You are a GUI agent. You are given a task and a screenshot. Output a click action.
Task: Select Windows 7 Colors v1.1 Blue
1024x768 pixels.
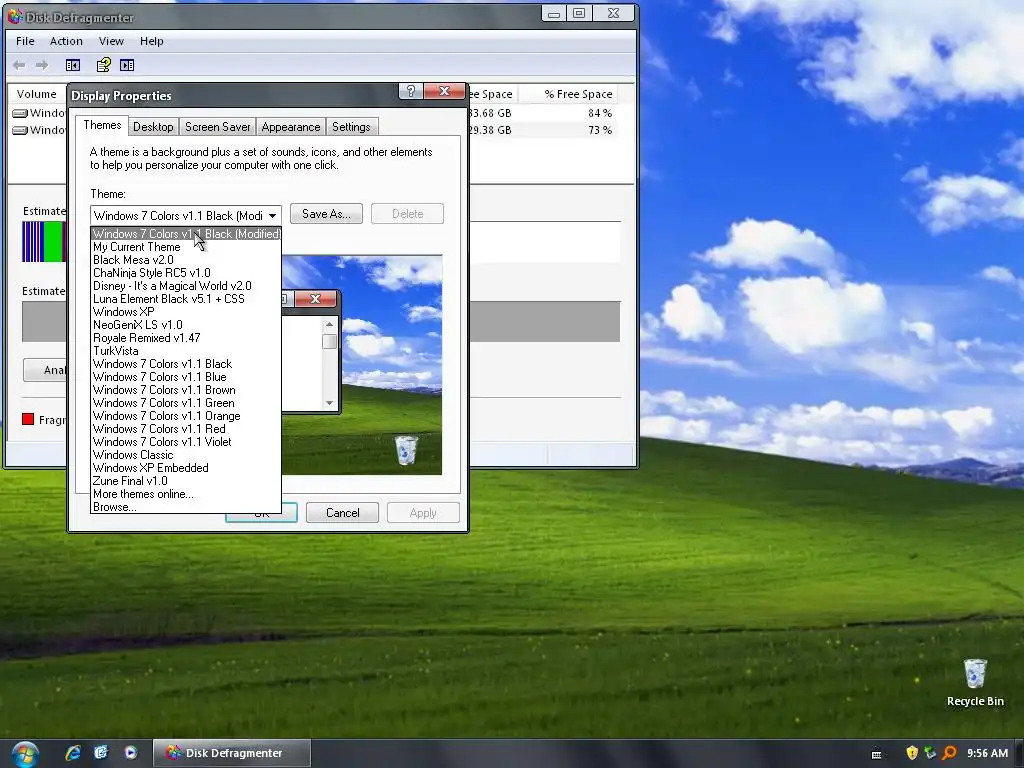[x=185, y=377]
